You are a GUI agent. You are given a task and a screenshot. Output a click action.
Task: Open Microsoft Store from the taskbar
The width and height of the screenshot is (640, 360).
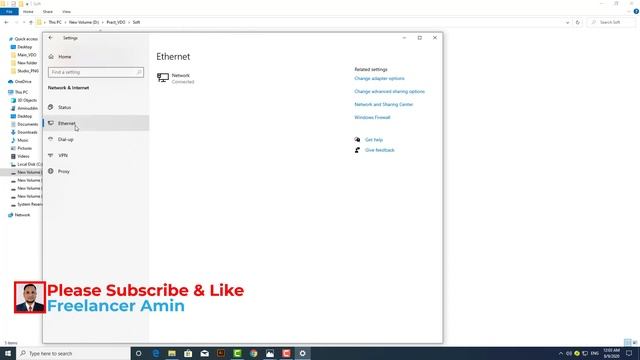click(x=188, y=353)
